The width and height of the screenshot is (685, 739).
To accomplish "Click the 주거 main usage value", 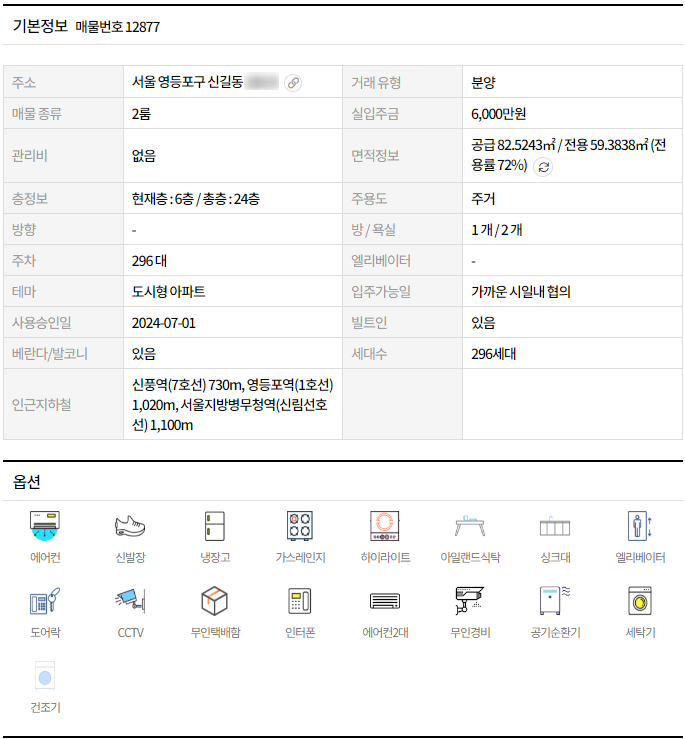I will coord(483,198).
